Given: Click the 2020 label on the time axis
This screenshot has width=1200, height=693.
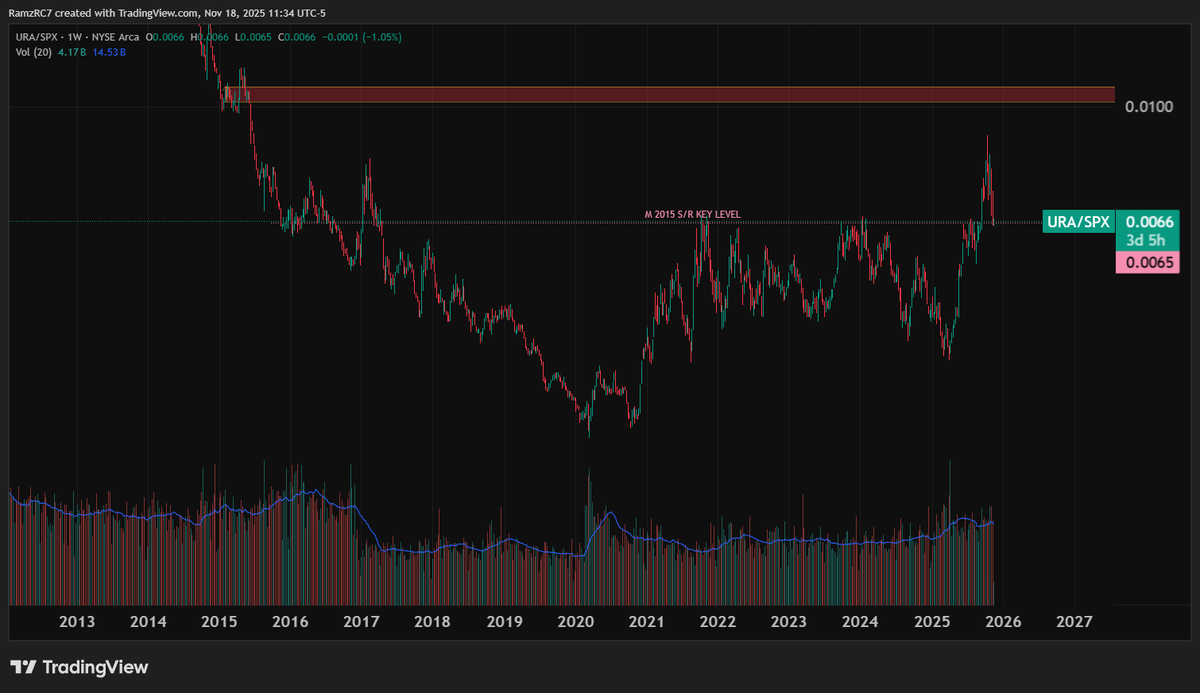Looking at the screenshot, I should tap(575, 621).
